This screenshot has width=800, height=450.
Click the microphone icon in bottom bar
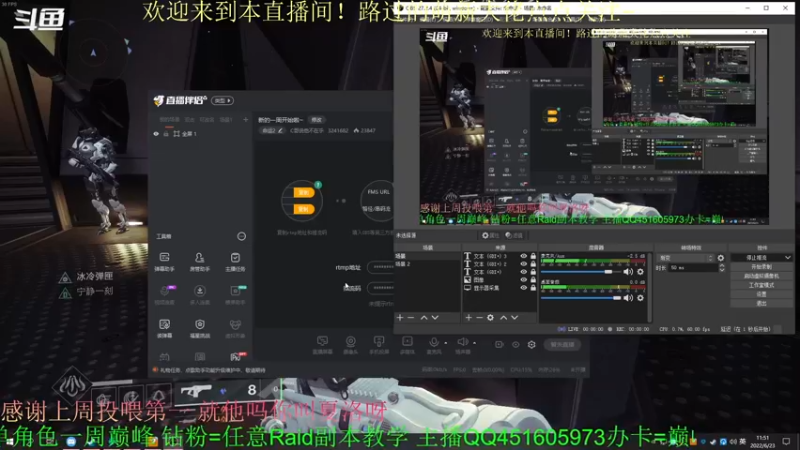434,342
